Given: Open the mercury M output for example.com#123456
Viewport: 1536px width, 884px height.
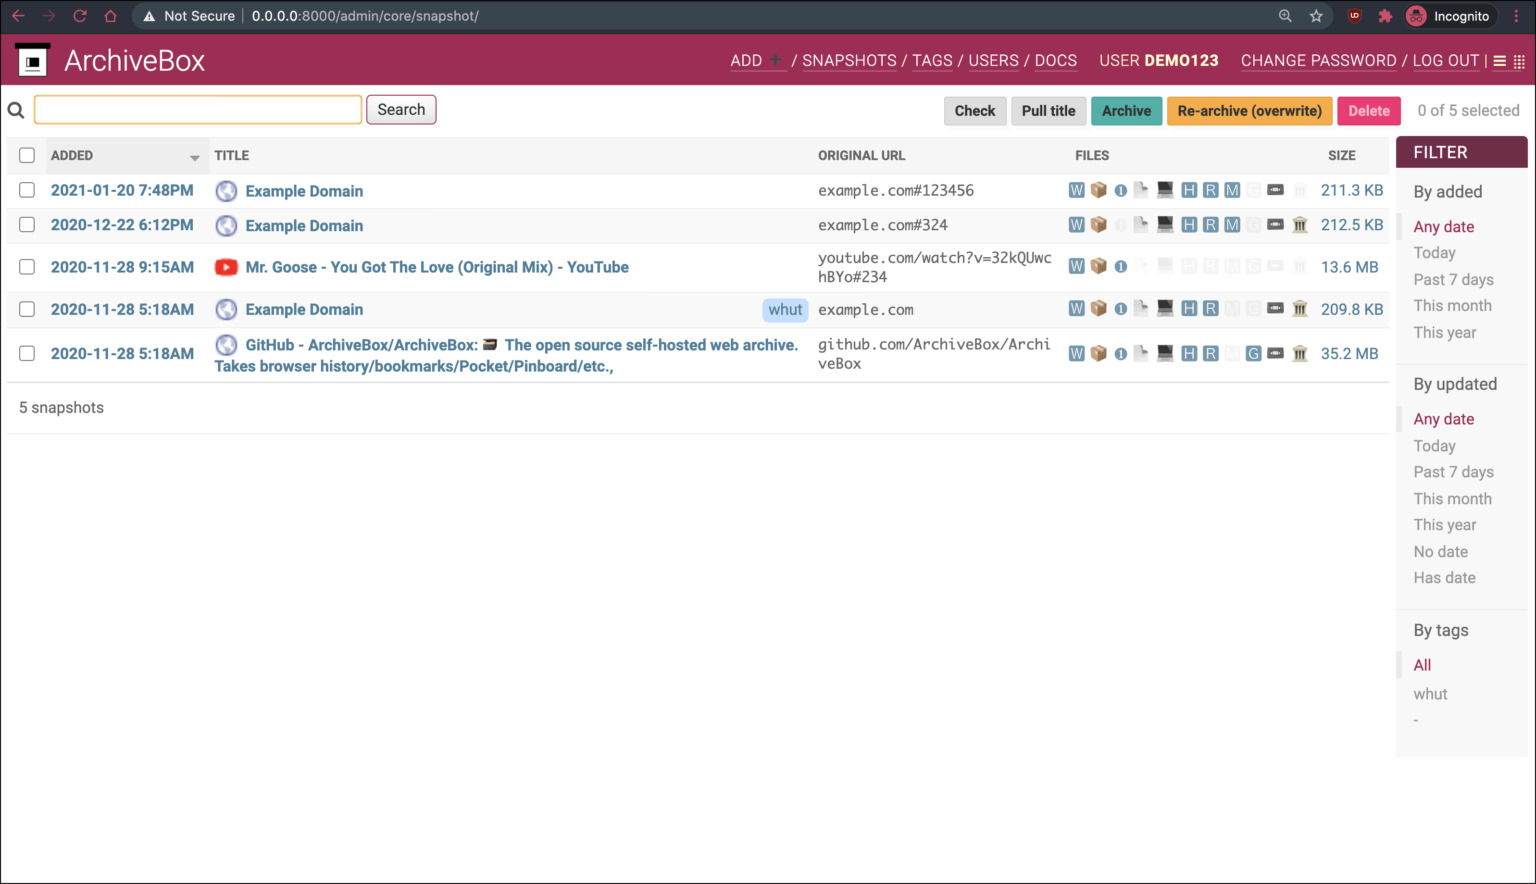Looking at the screenshot, I should (1232, 190).
